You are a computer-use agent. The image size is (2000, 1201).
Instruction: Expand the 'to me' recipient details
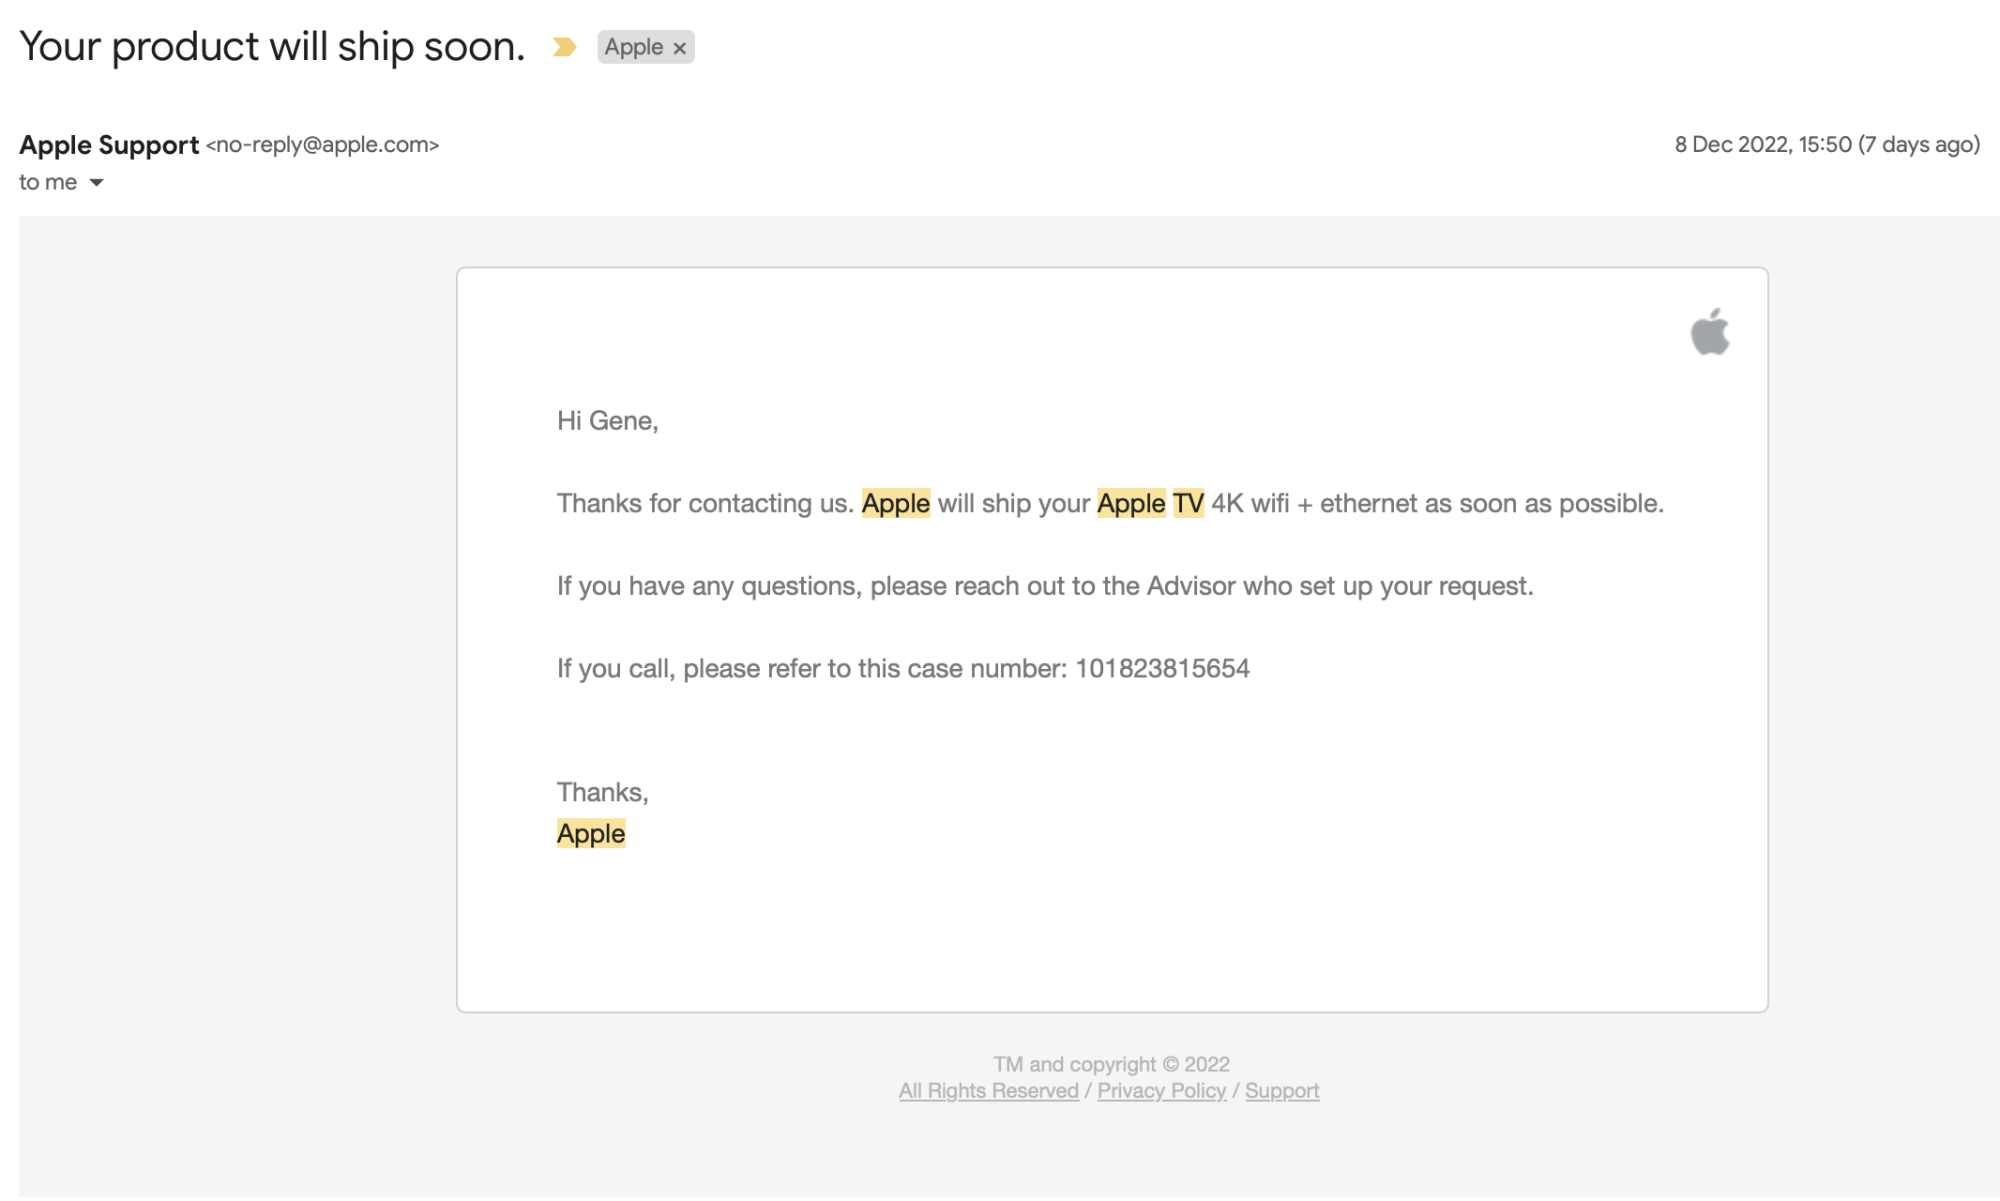click(x=96, y=182)
